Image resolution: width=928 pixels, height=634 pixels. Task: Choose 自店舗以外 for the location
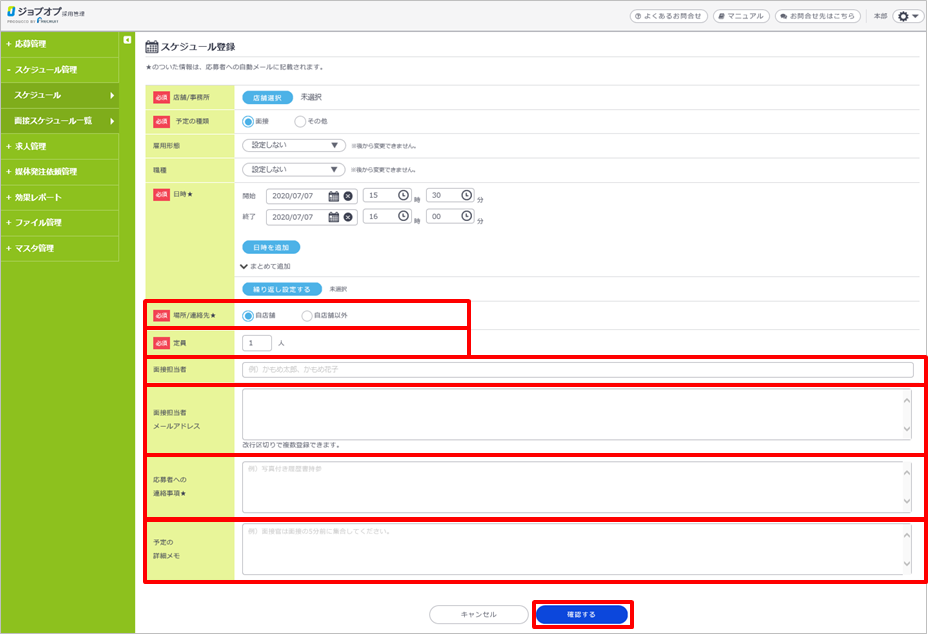coord(307,315)
